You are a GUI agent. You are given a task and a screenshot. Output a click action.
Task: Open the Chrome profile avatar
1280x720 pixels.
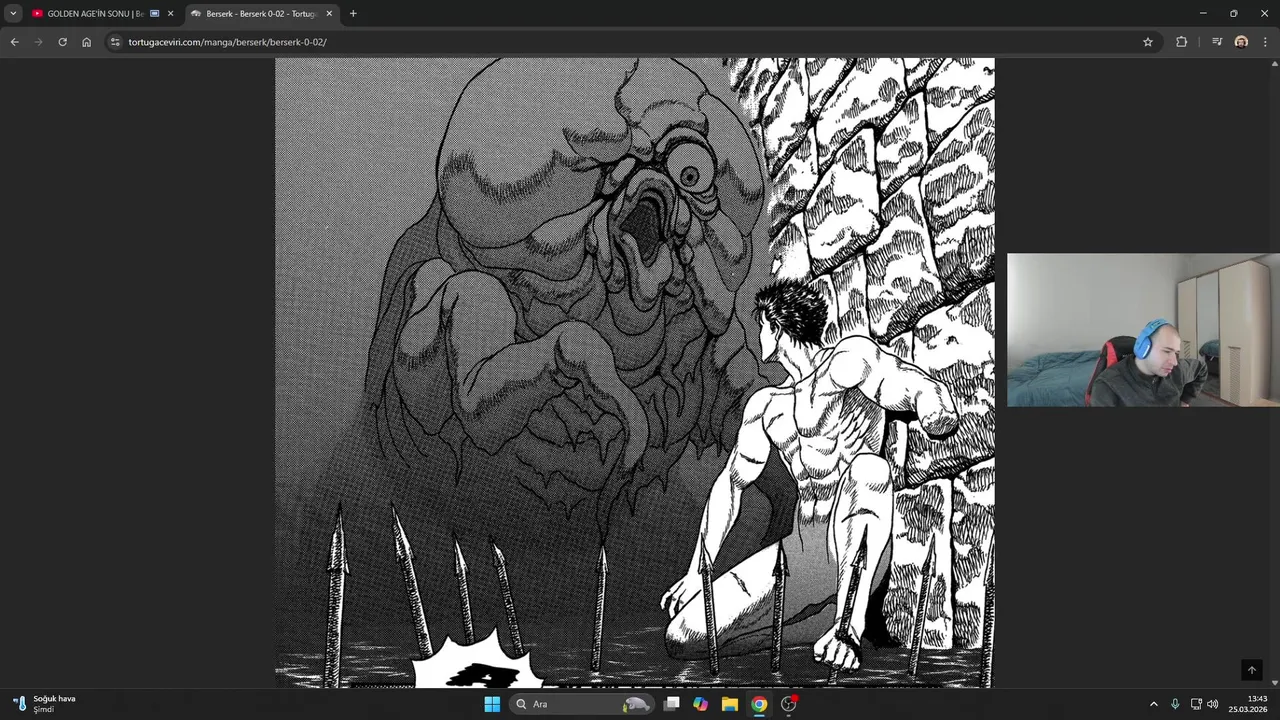(x=1241, y=42)
